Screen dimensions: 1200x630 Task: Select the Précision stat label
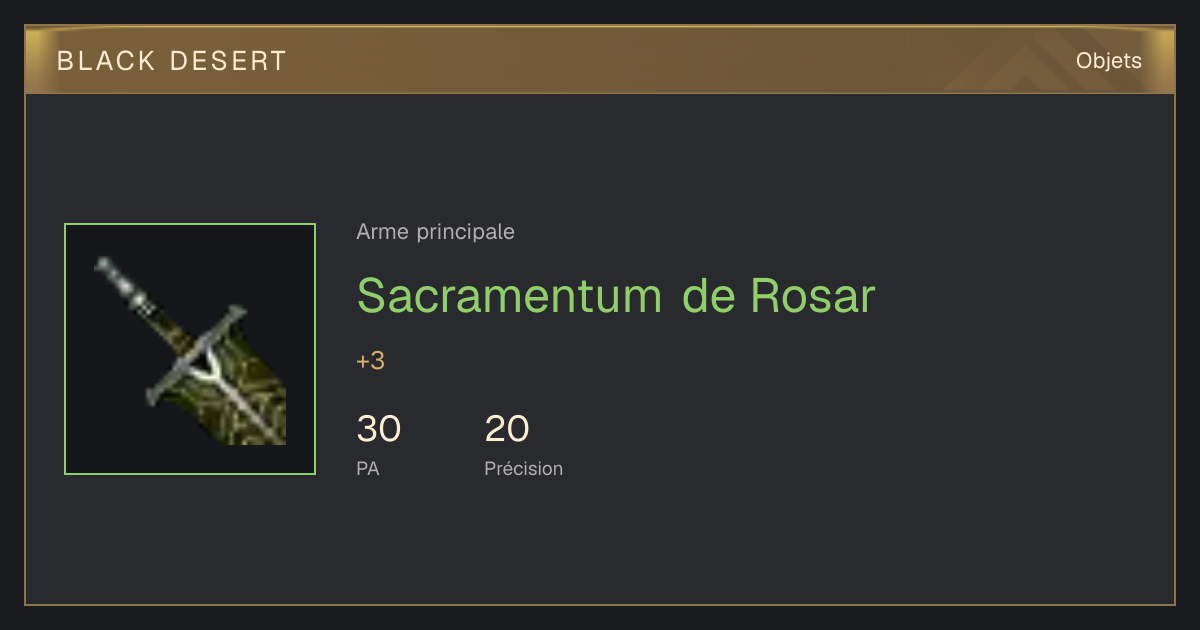point(524,468)
